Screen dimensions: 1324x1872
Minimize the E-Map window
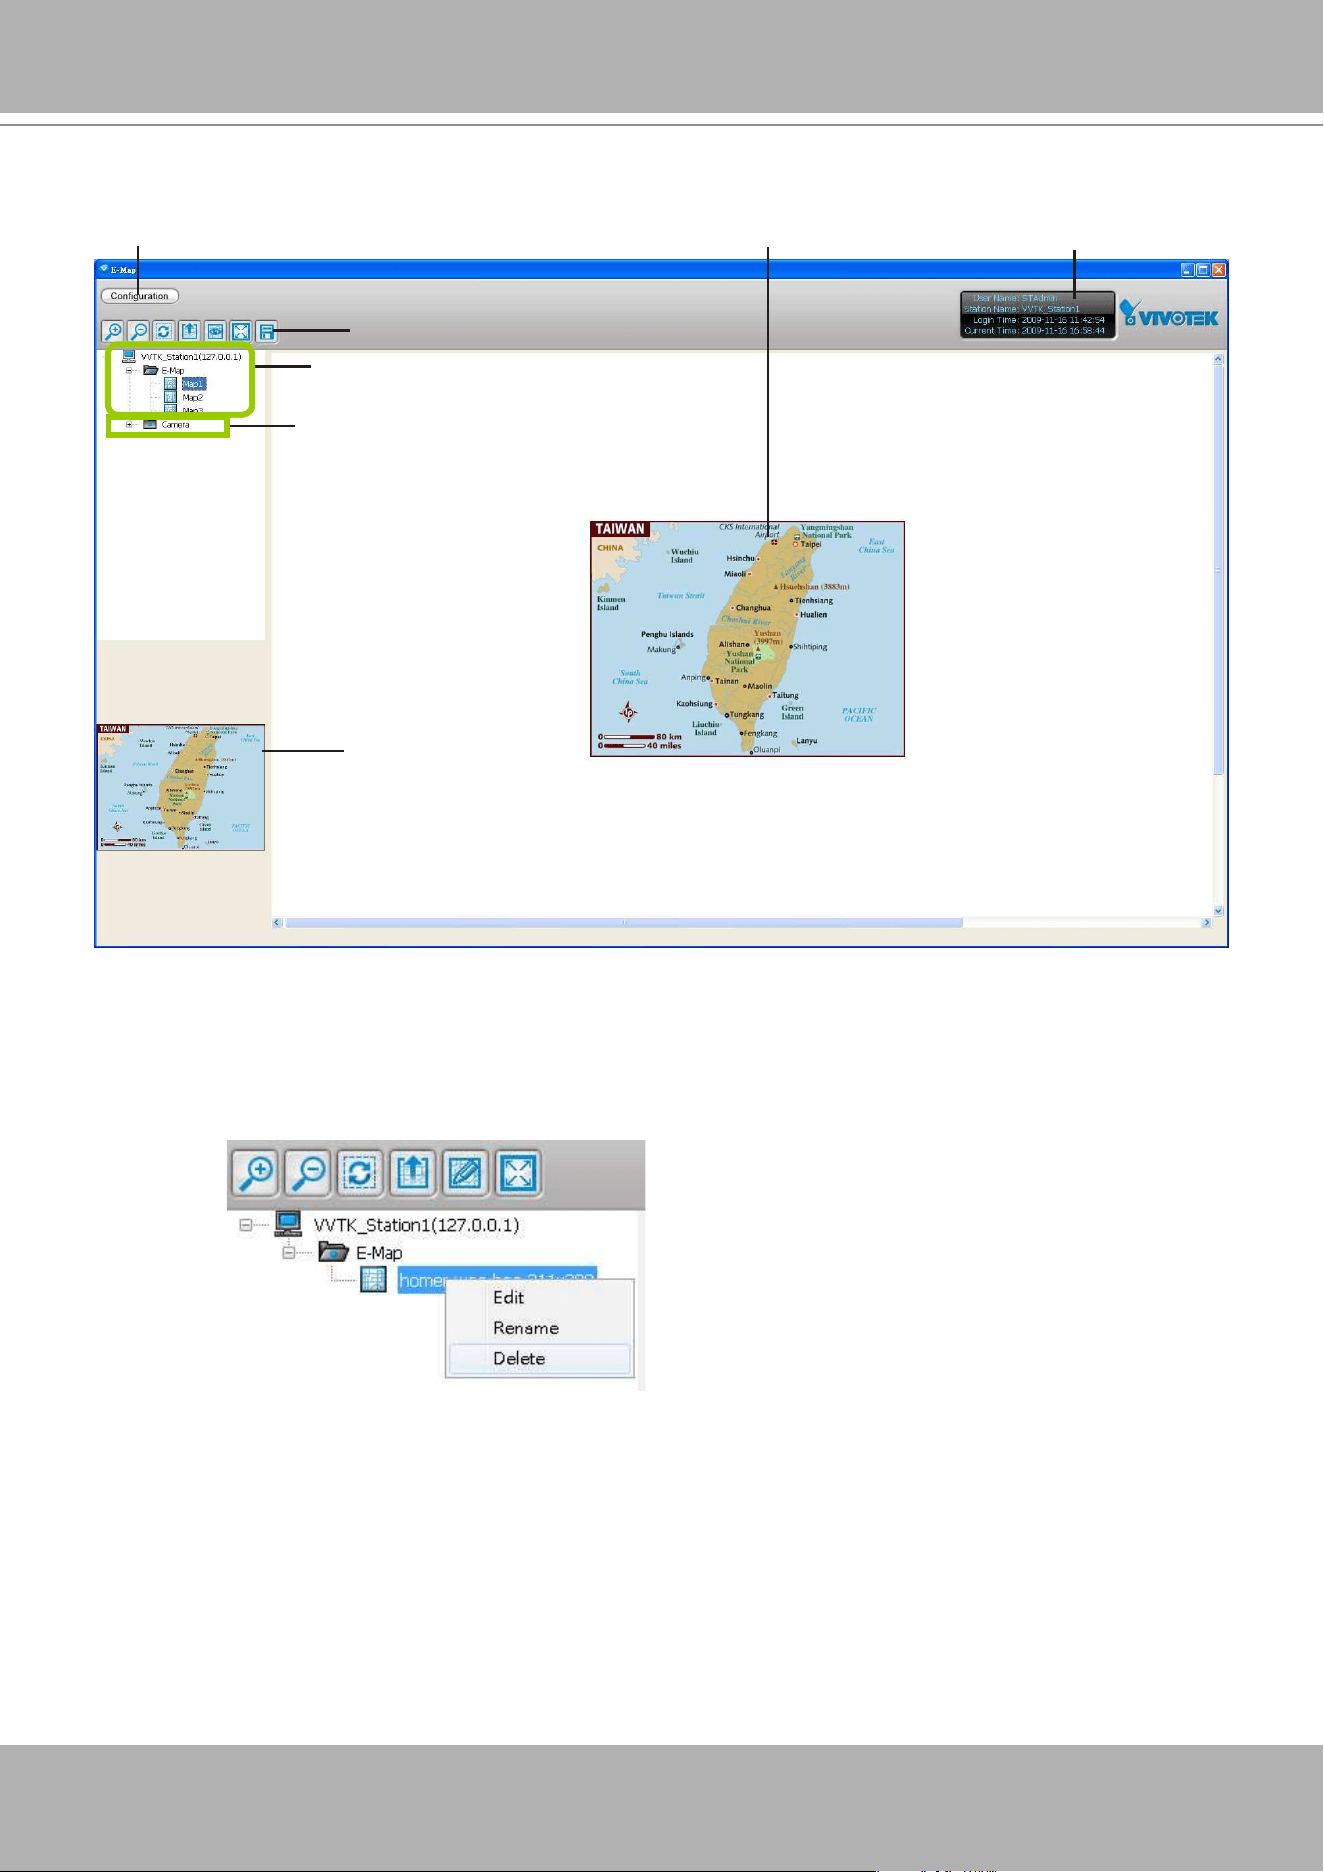[1187, 270]
